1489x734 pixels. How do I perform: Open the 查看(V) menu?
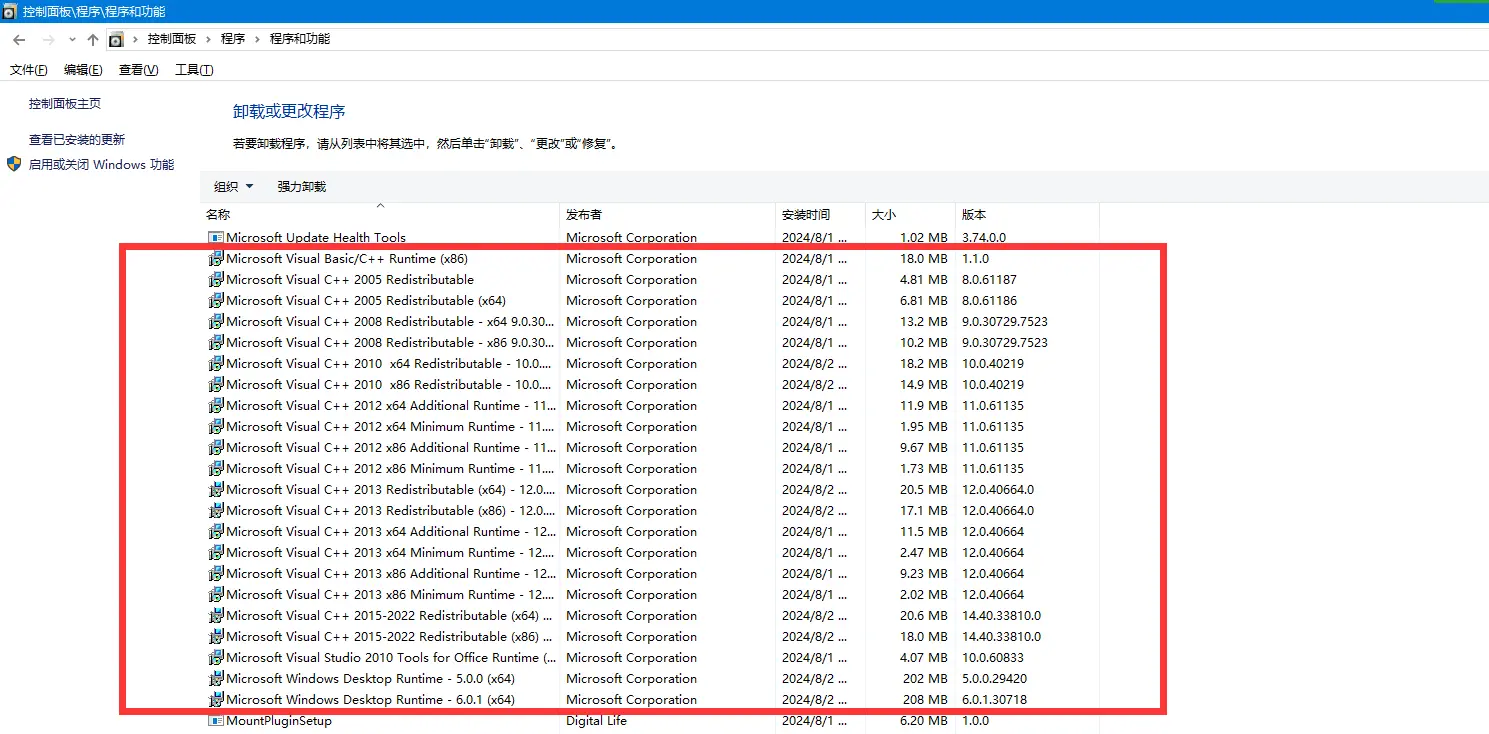tap(138, 70)
